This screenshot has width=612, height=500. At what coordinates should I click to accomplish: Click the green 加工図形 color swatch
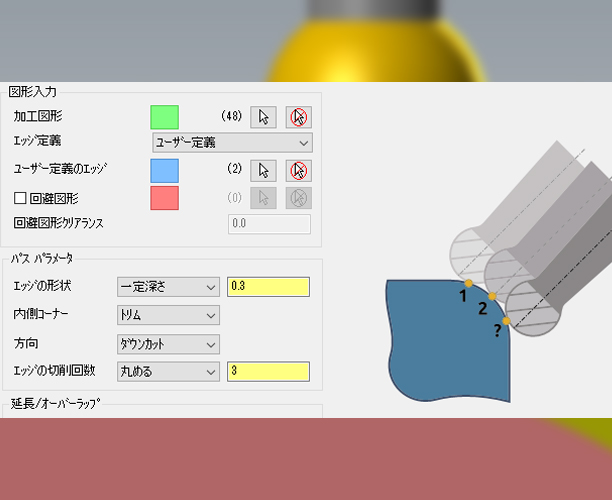tap(164, 117)
